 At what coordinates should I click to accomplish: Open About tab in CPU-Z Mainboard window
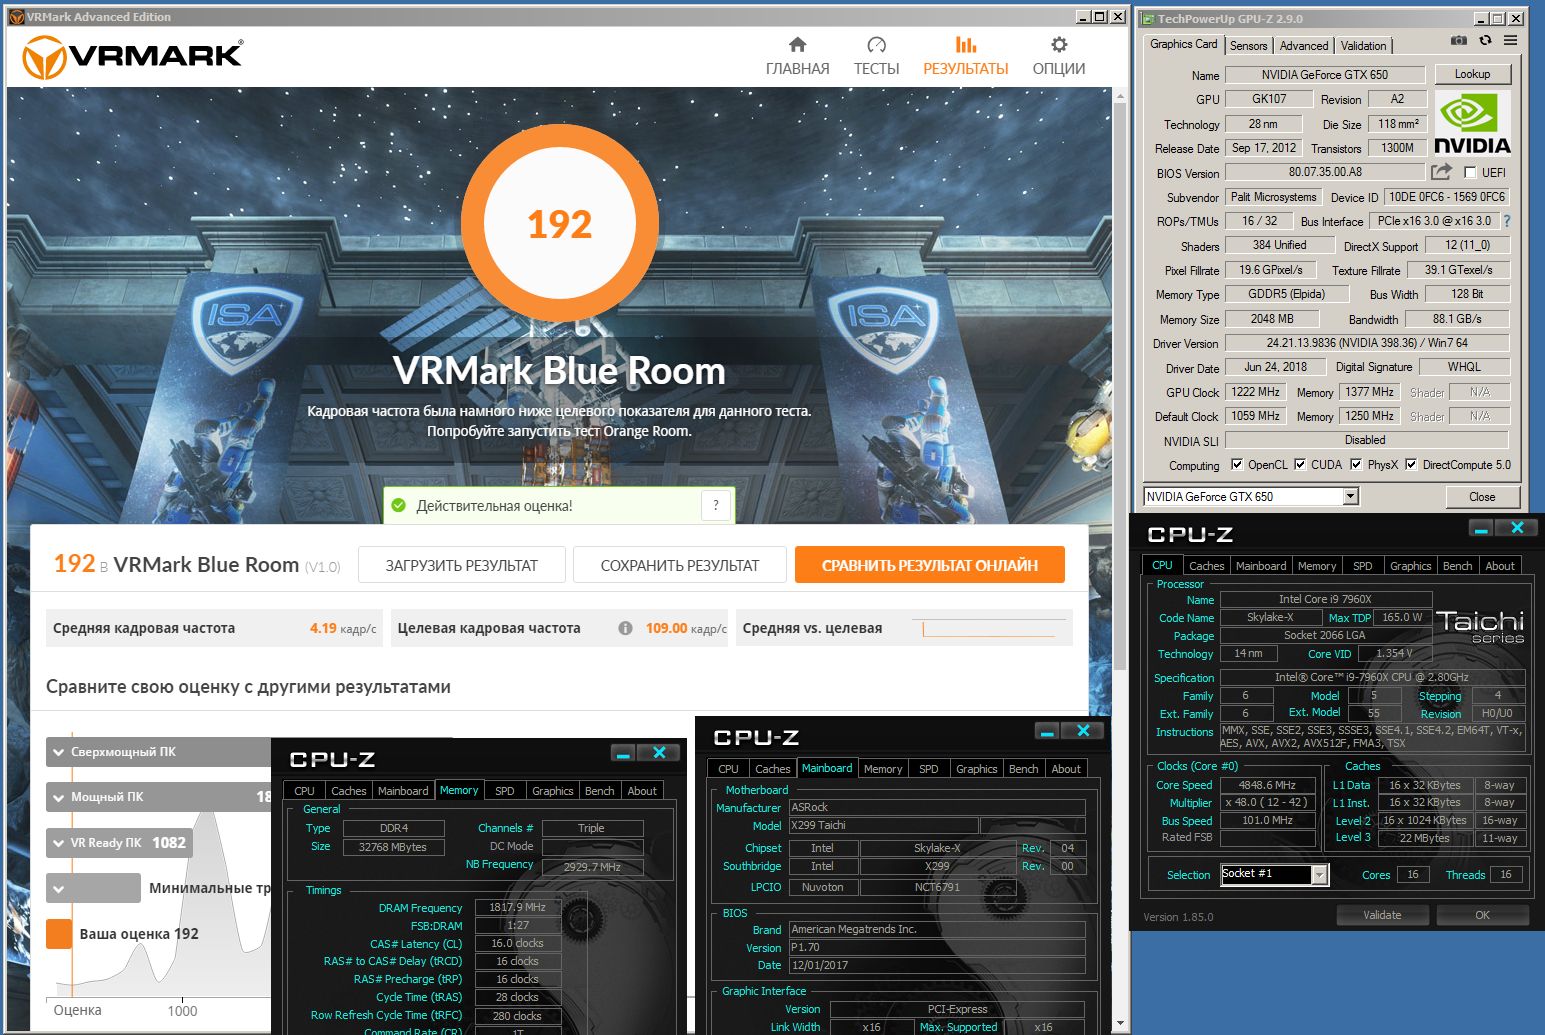(1066, 769)
